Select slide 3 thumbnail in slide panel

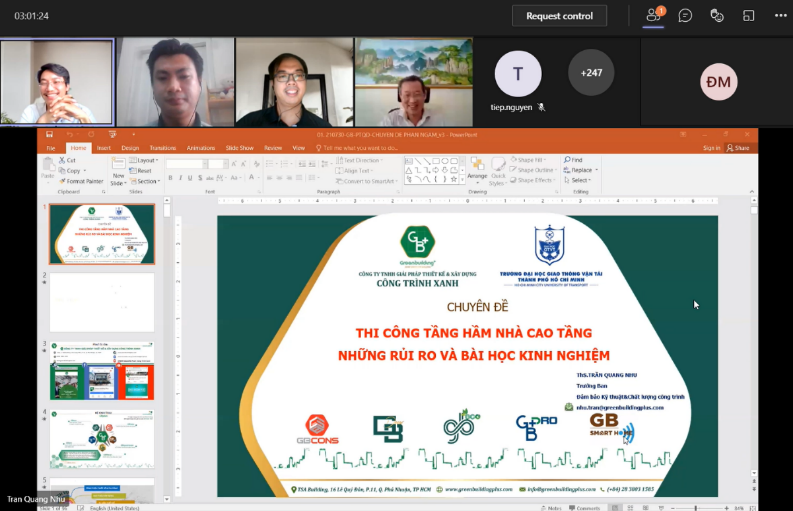[102, 370]
